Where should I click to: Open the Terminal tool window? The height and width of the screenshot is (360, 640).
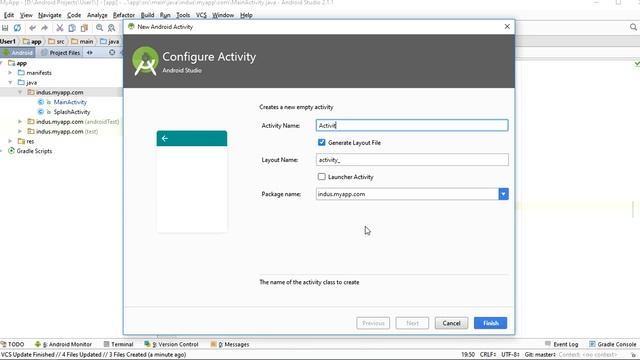[118, 344]
